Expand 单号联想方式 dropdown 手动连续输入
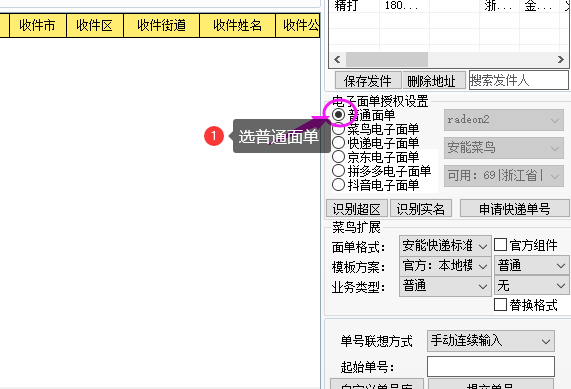571x389 pixels. point(491,341)
